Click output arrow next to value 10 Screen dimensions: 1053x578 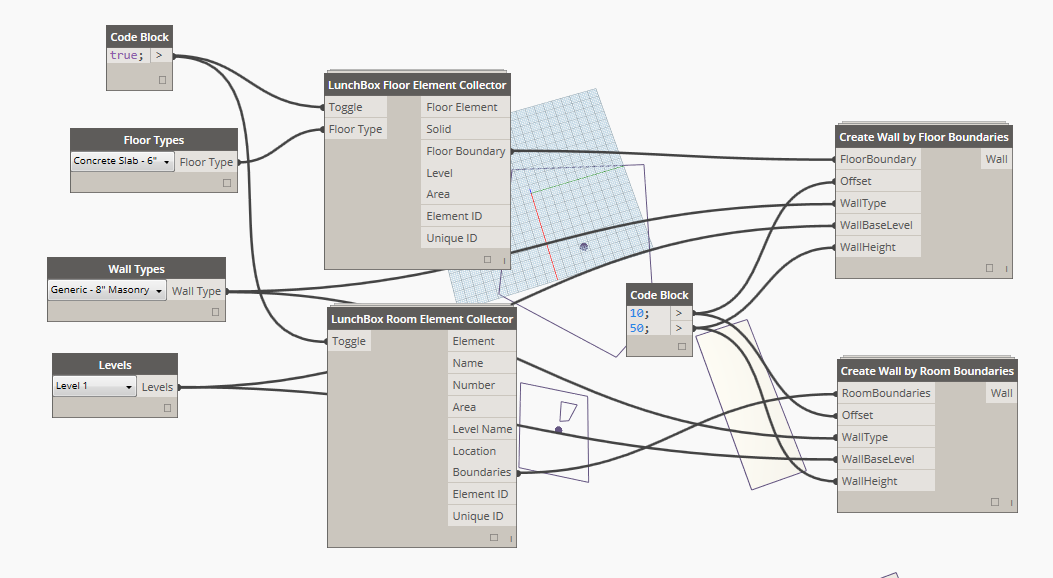(x=679, y=313)
